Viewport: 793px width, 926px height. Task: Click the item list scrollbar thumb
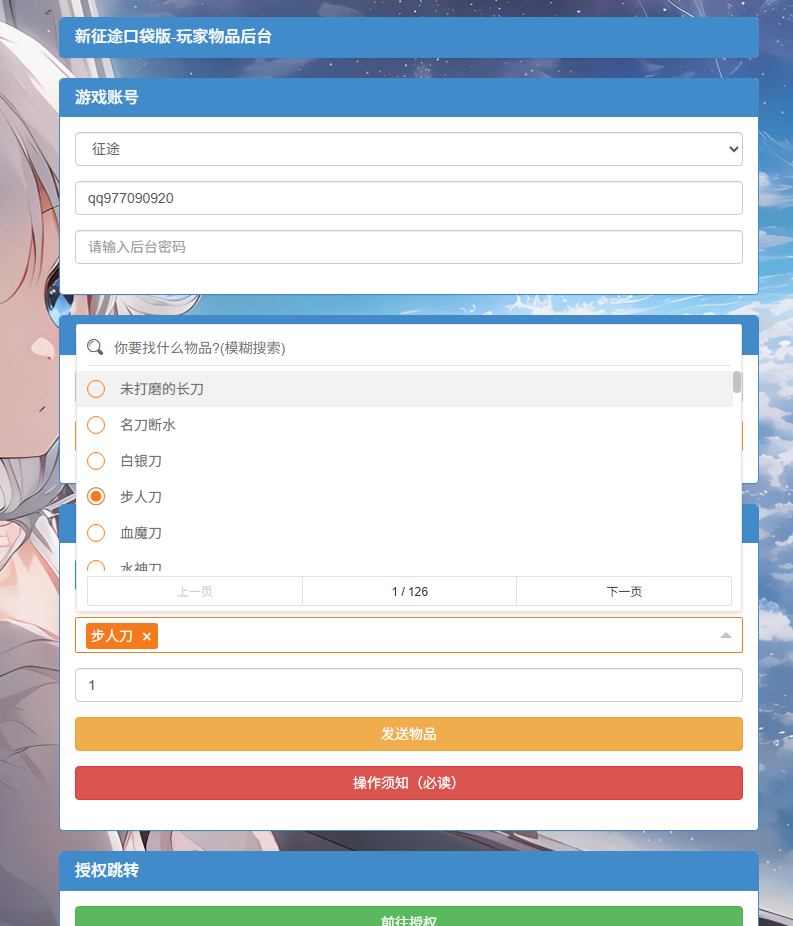tap(736, 382)
